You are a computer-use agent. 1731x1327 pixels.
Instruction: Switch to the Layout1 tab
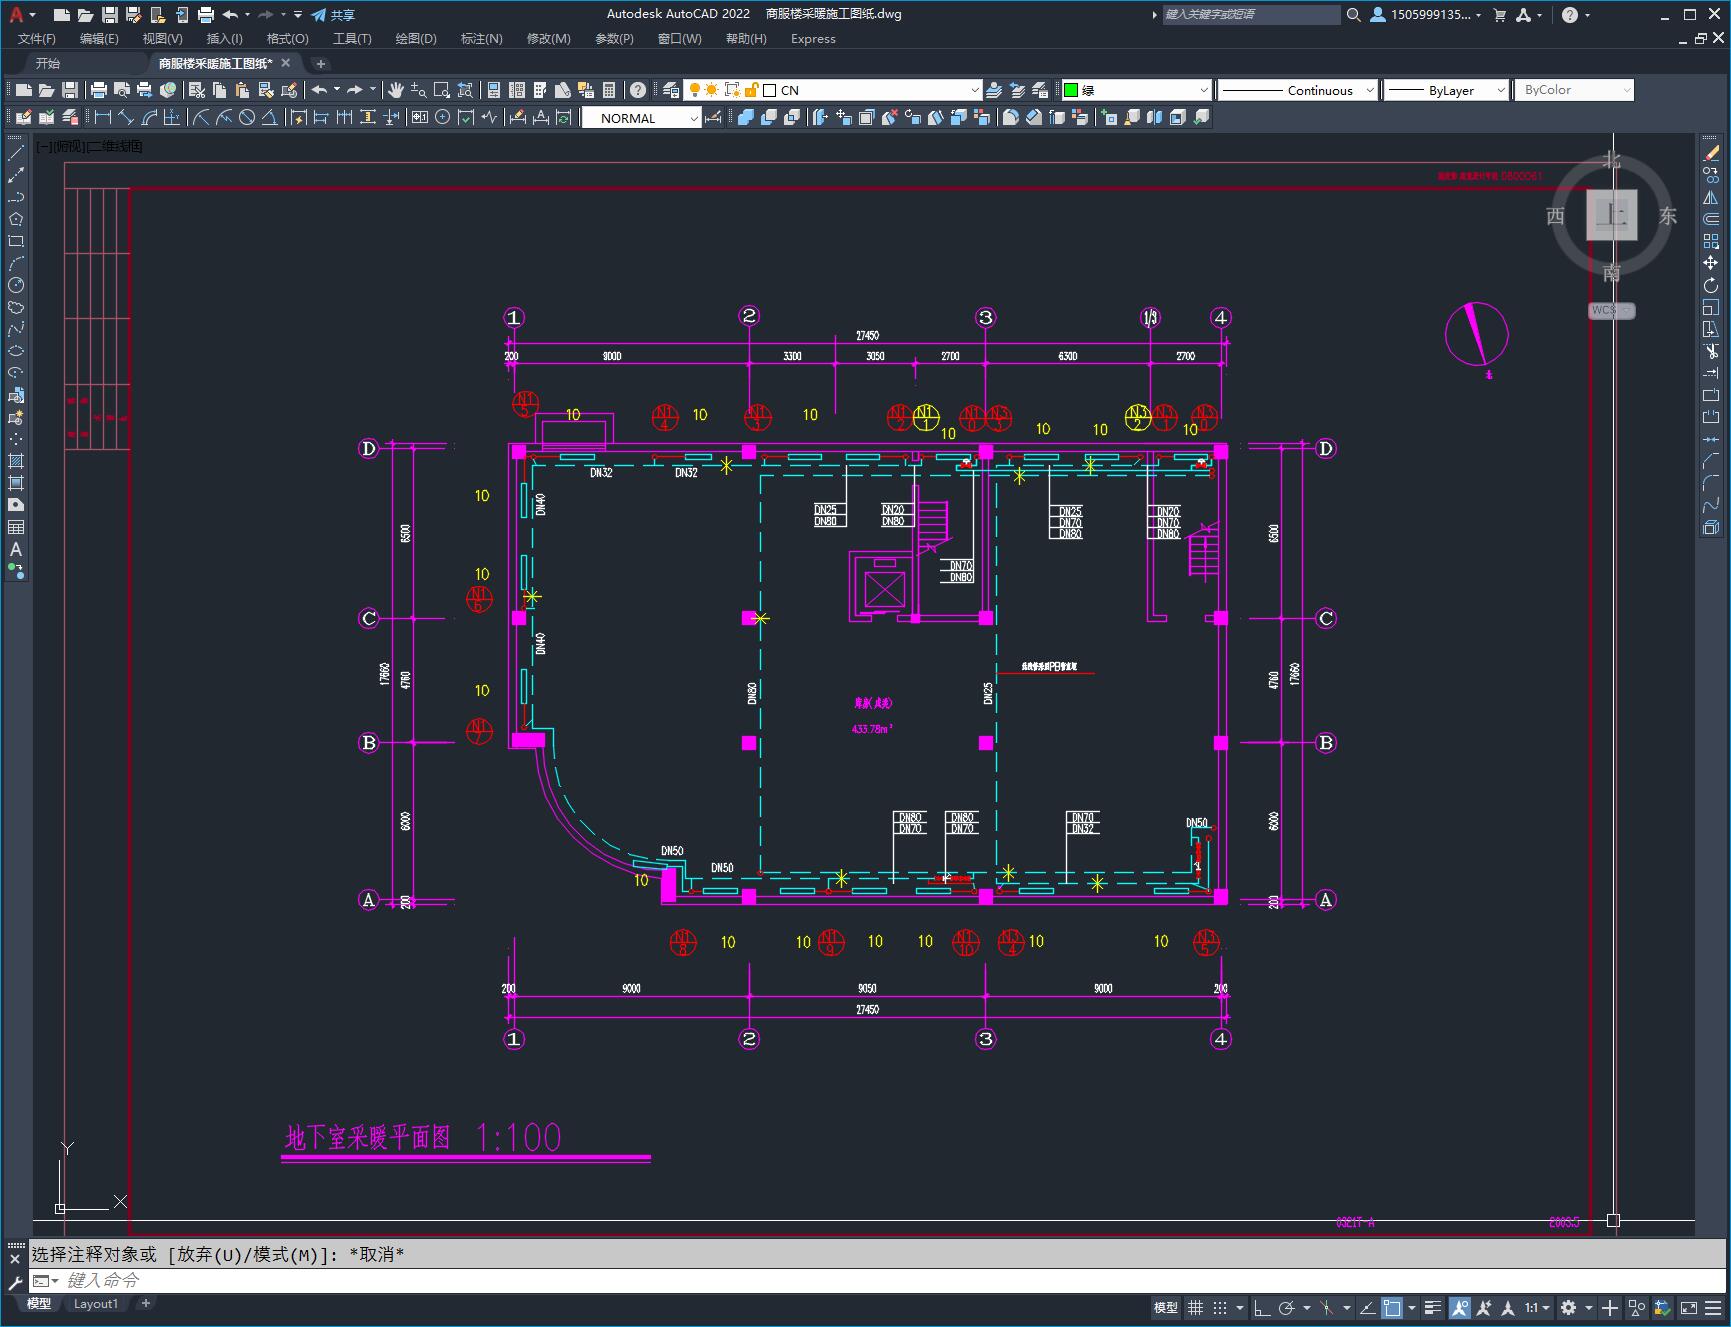pos(95,1303)
